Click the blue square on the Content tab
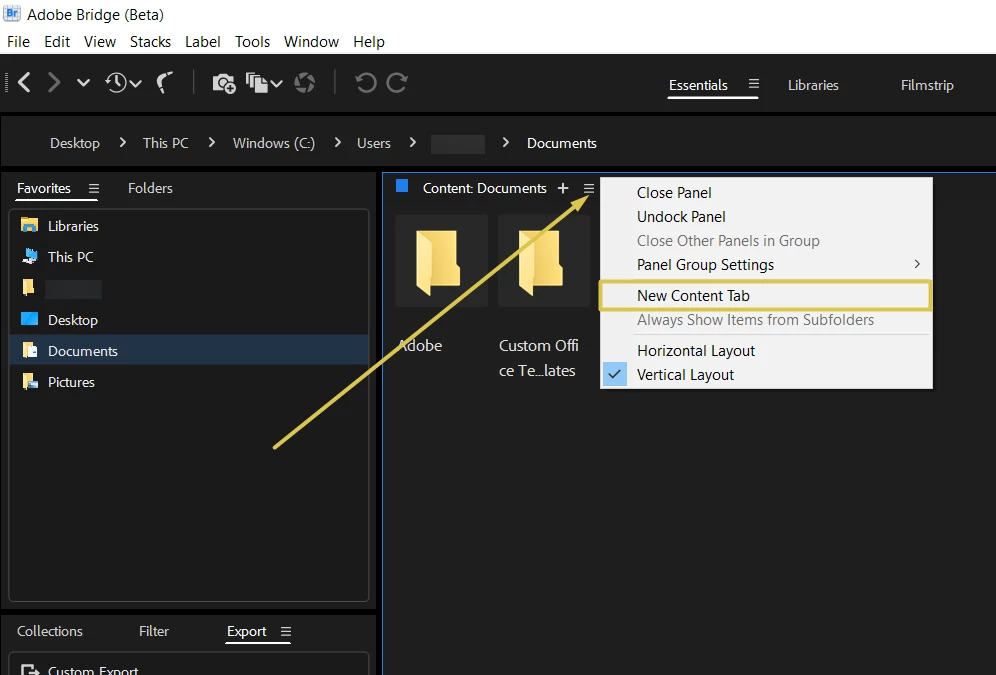This screenshot has height=675, width=996. 402,186
